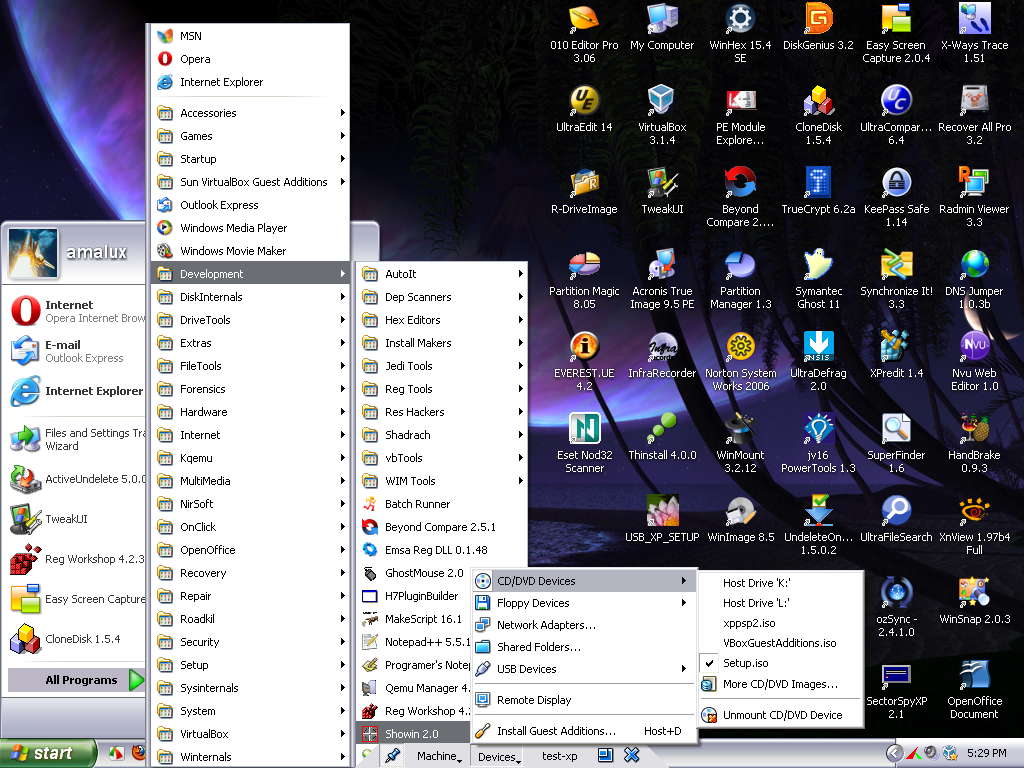Launch Eset Nod32 Scanner icon
This screenshot has height=768, width=1024.
(584, 444)
